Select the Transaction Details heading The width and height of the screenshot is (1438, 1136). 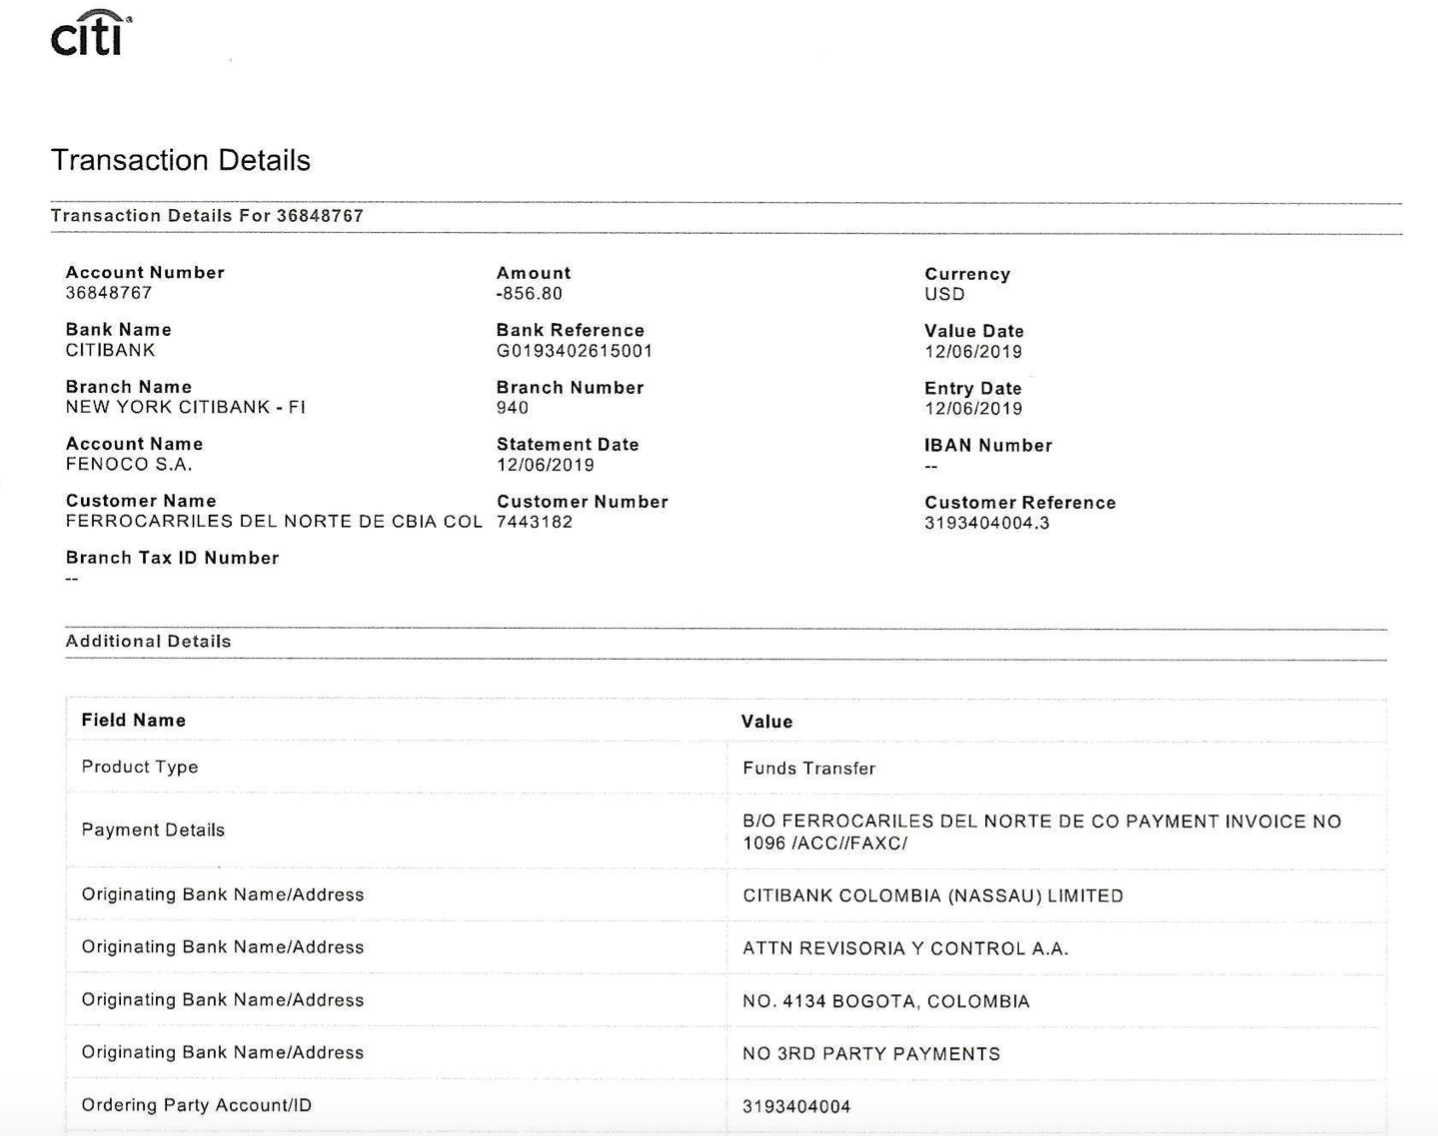click(181, 160)
